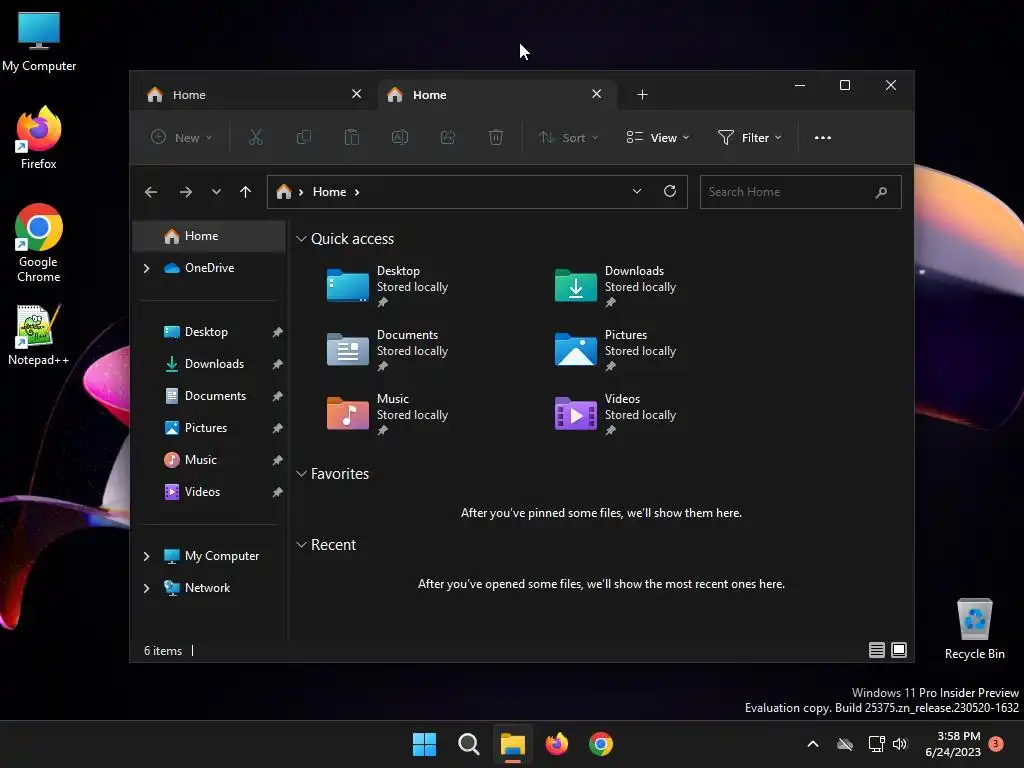Collapse the Favorites section

coord(301,474)
